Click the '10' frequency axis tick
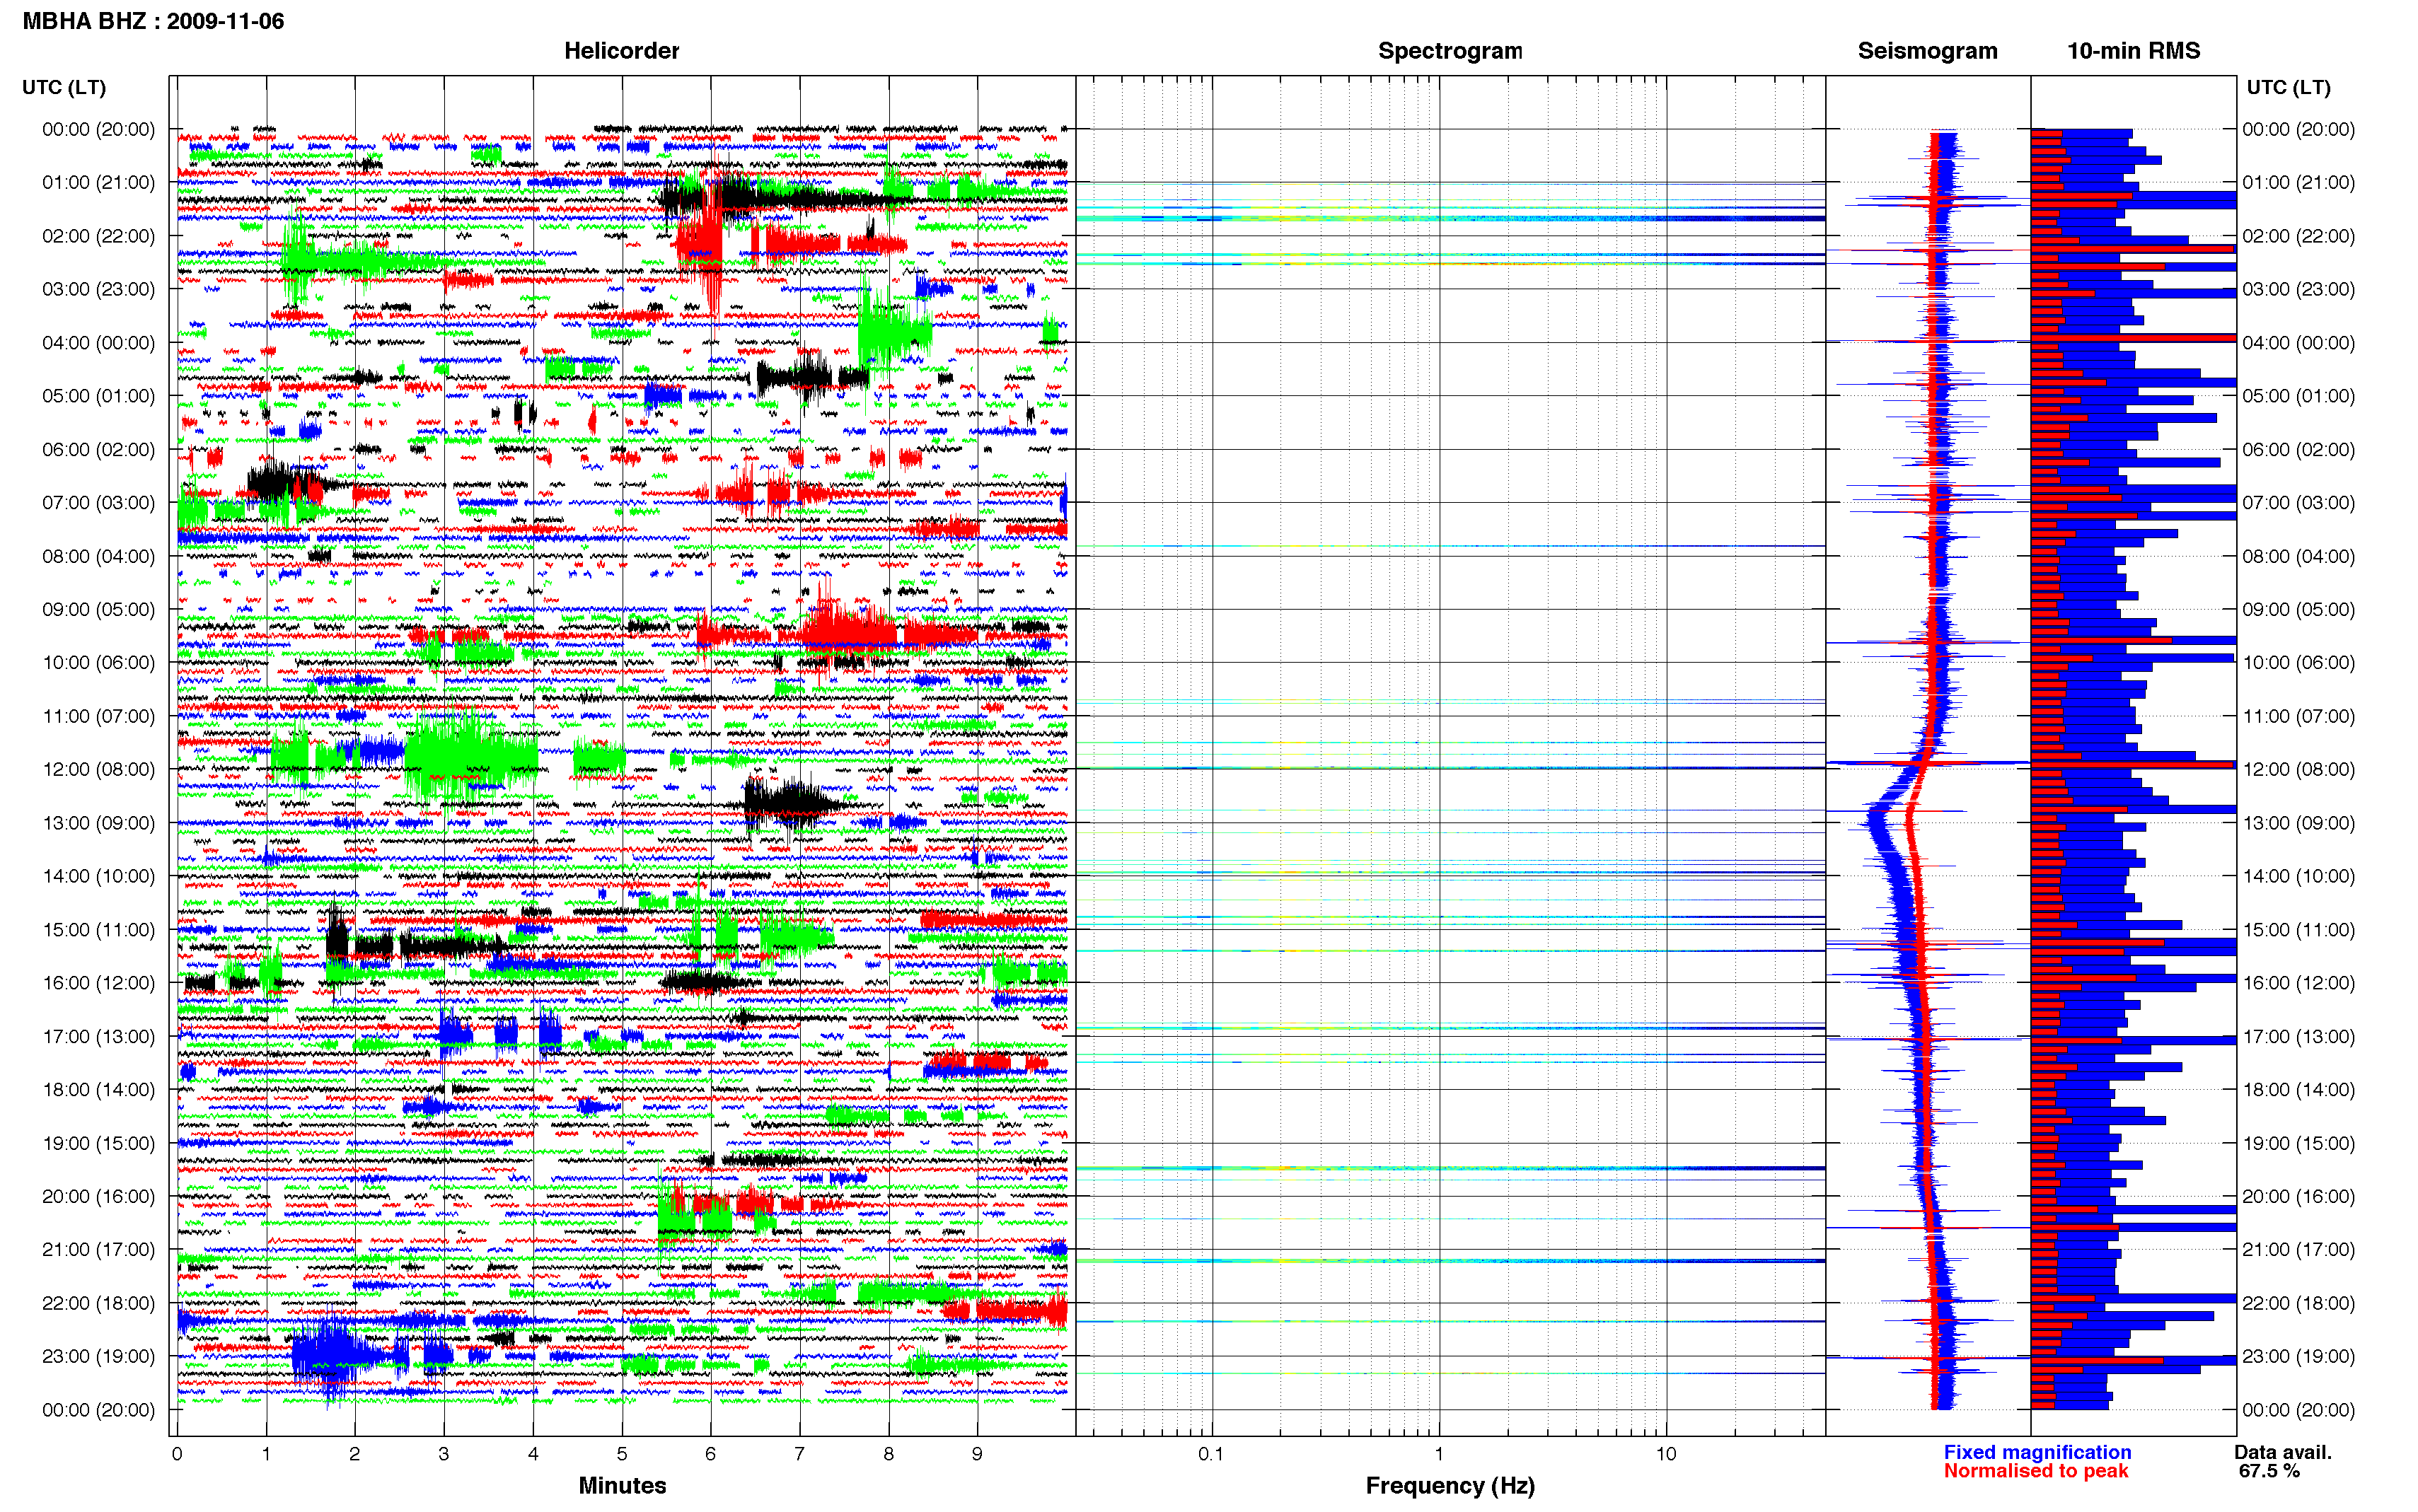Image resolution: width=2418 pixels, height=1512 pixels. click(x=1665, y=1454)
